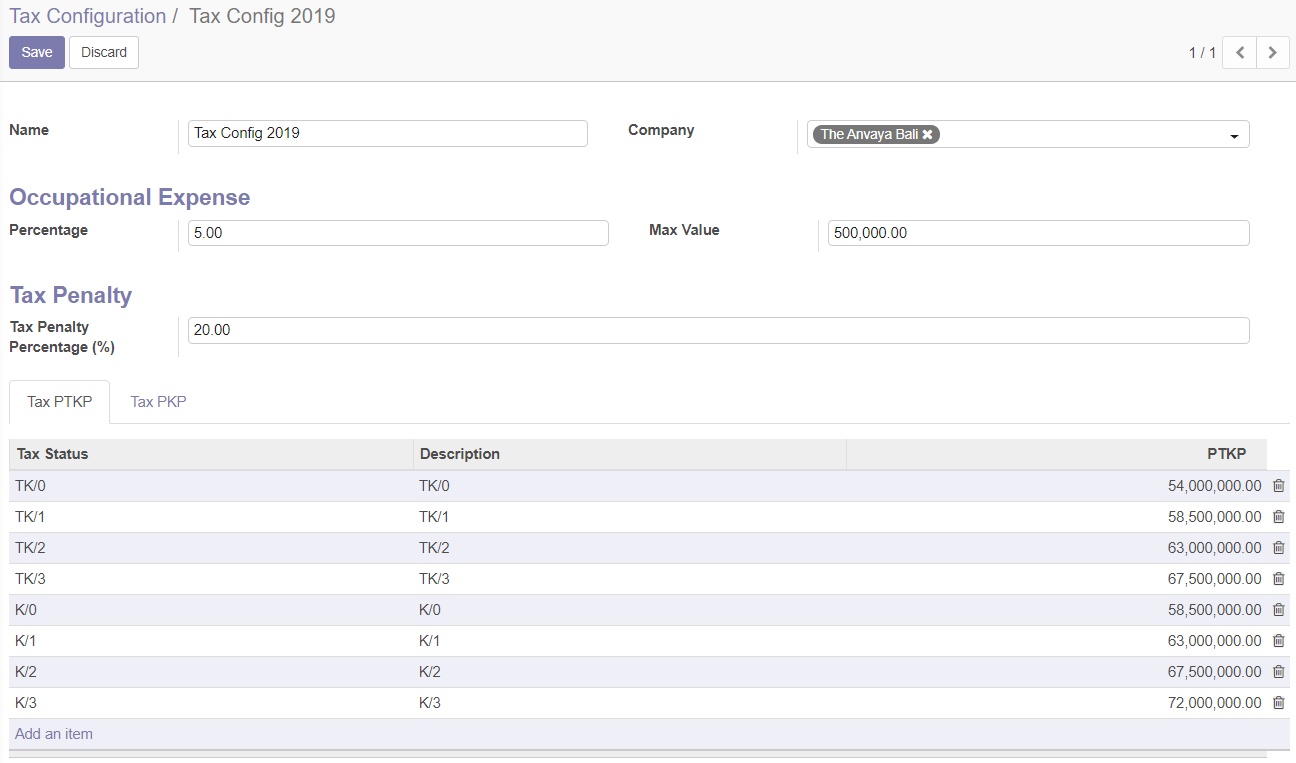
Task: Remove The Anvaya Bali company tag
Action: (x=927, y=134)
